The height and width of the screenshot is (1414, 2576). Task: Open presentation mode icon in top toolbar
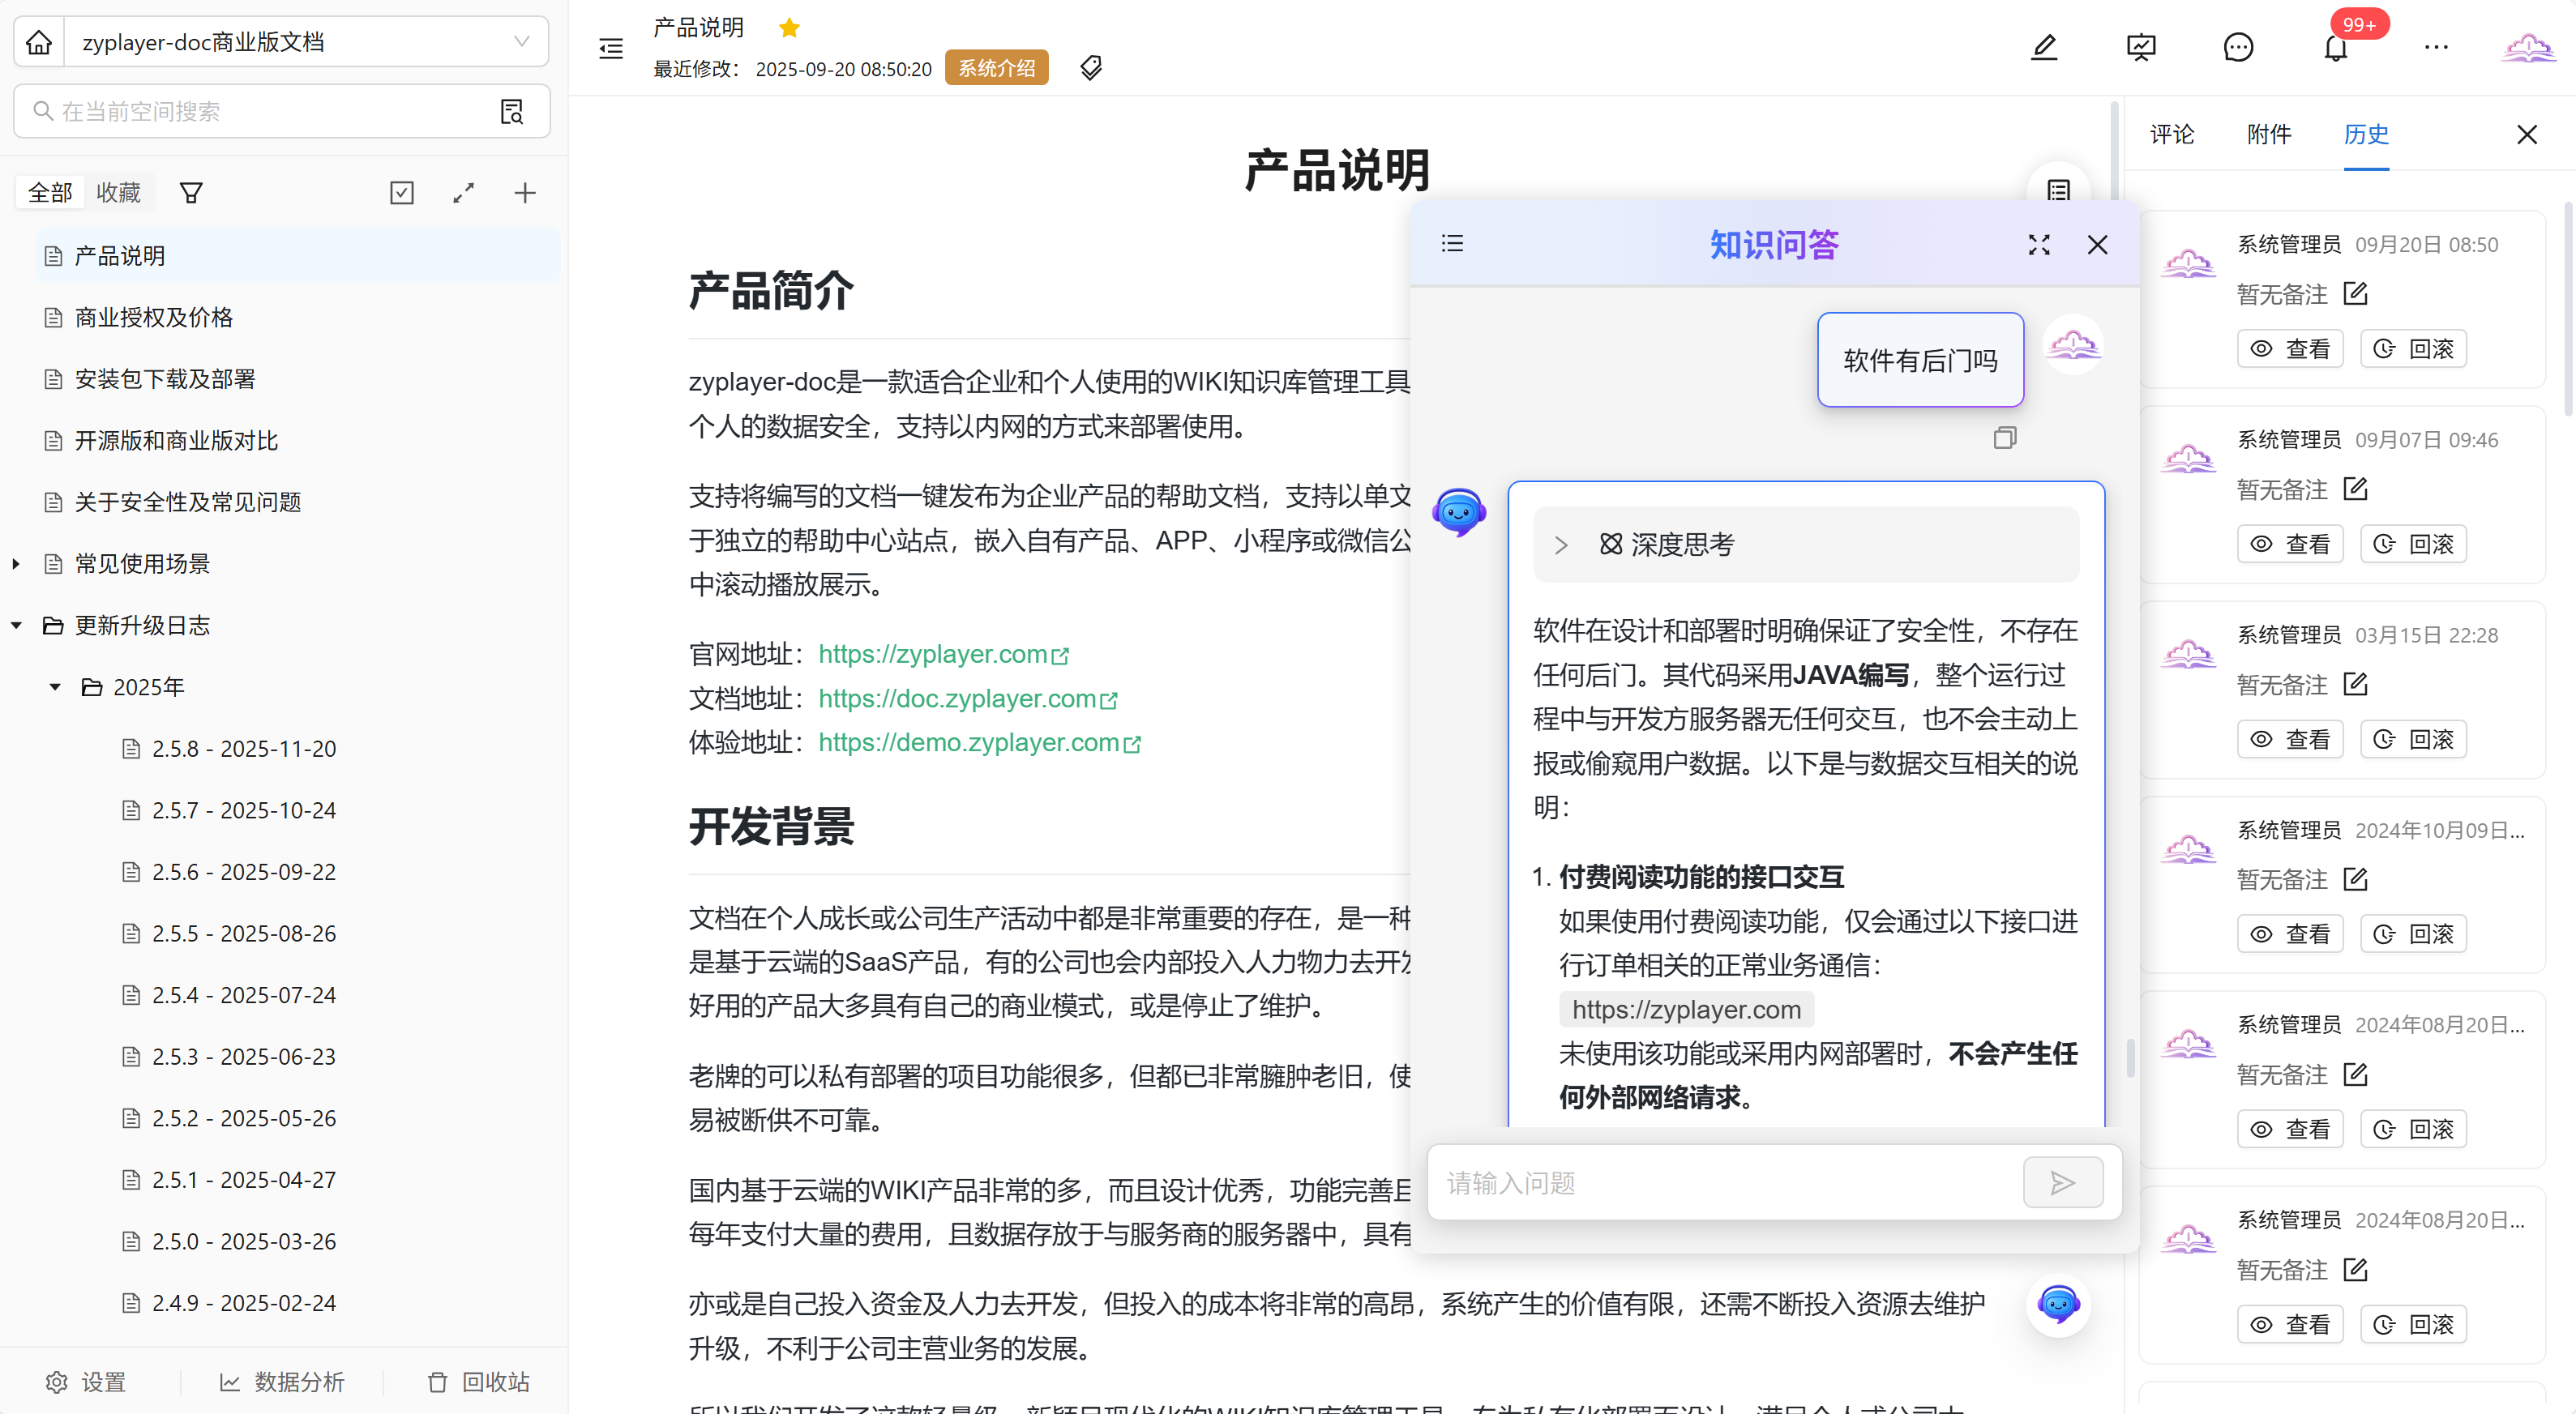pyautogui.click(x=2141, y=47)
